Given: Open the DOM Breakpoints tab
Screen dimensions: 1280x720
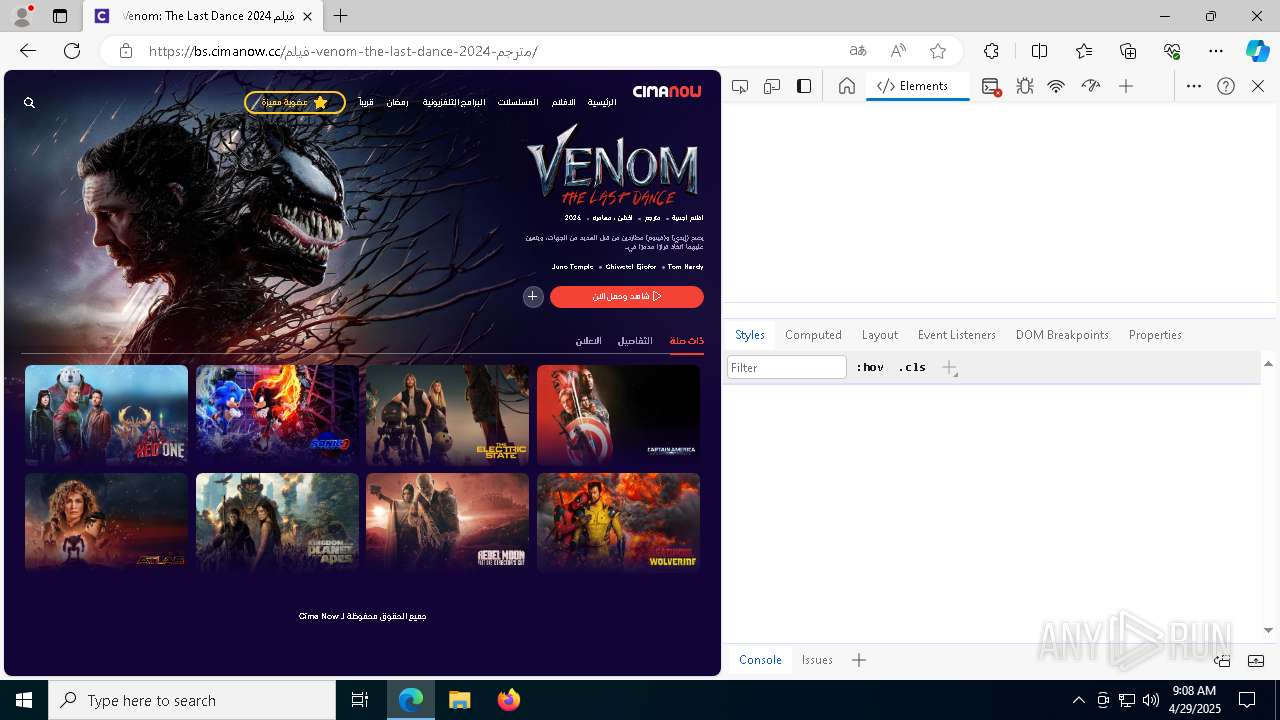Looking at the screenshot, I should (1062, 335).
